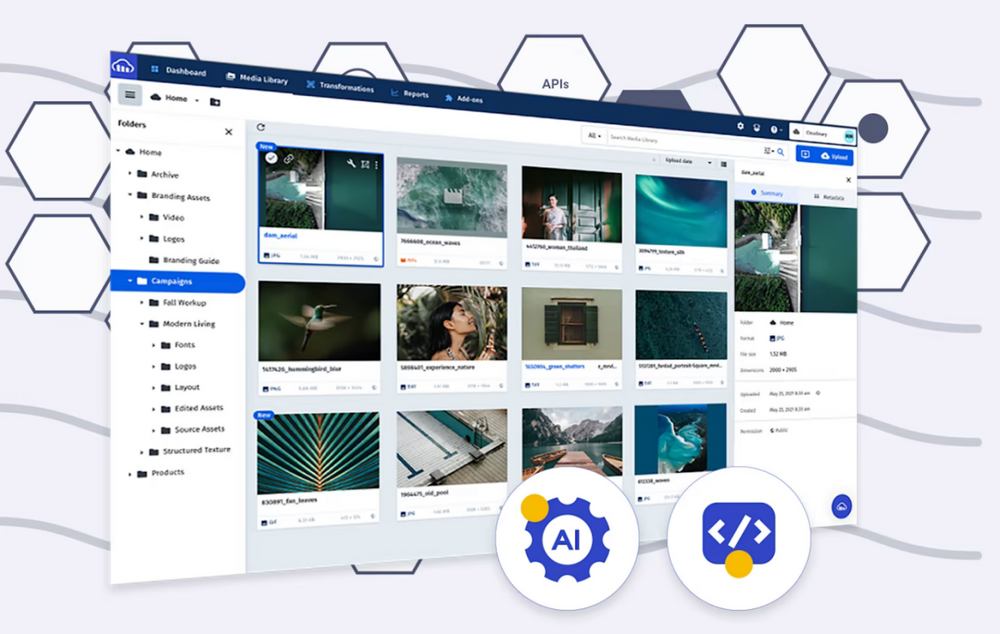The height and width of the screenshot is (634, 1000).
Task: Toggle the hamburger folder panel button
Action: [x=130, y=94]
